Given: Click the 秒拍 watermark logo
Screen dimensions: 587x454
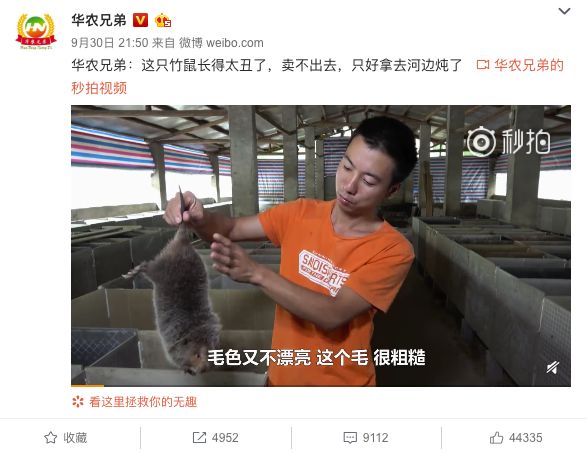Looking at the screenshot, I should 508,142.
